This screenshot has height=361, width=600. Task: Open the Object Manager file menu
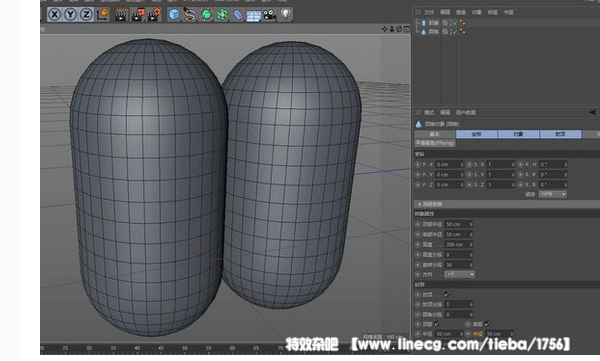pyautogui.click(x=429, y=12)
